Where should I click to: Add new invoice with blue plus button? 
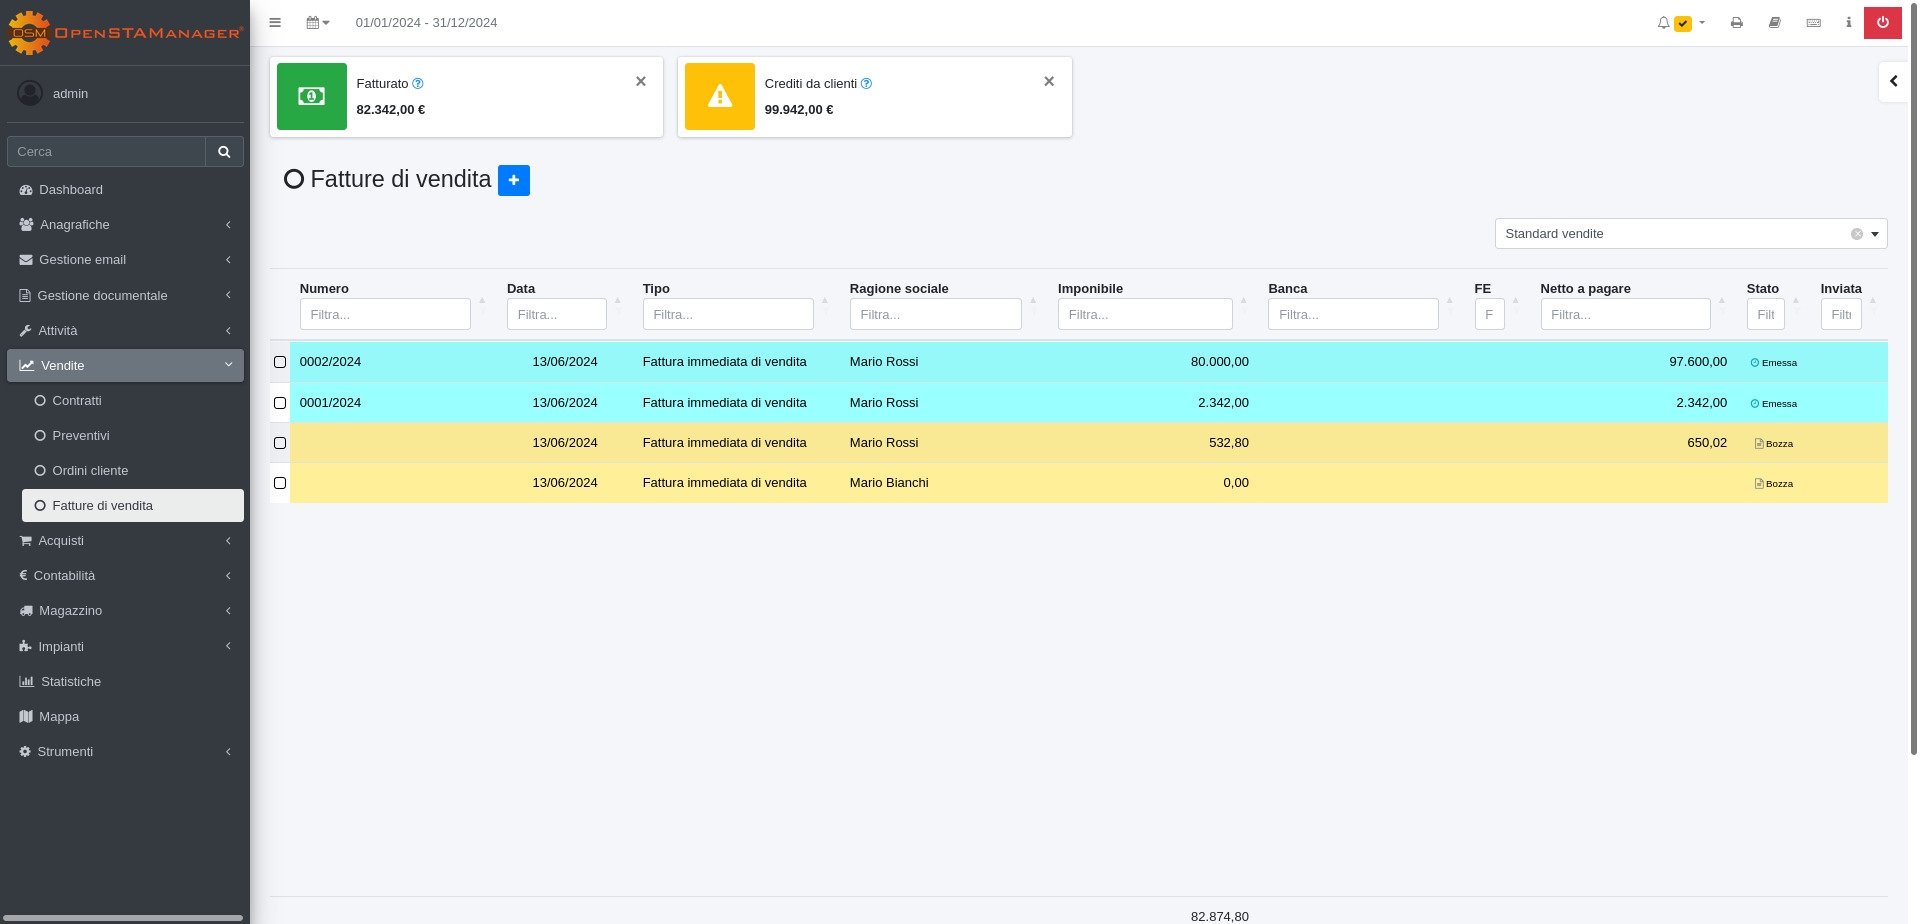tap(513, 180)
